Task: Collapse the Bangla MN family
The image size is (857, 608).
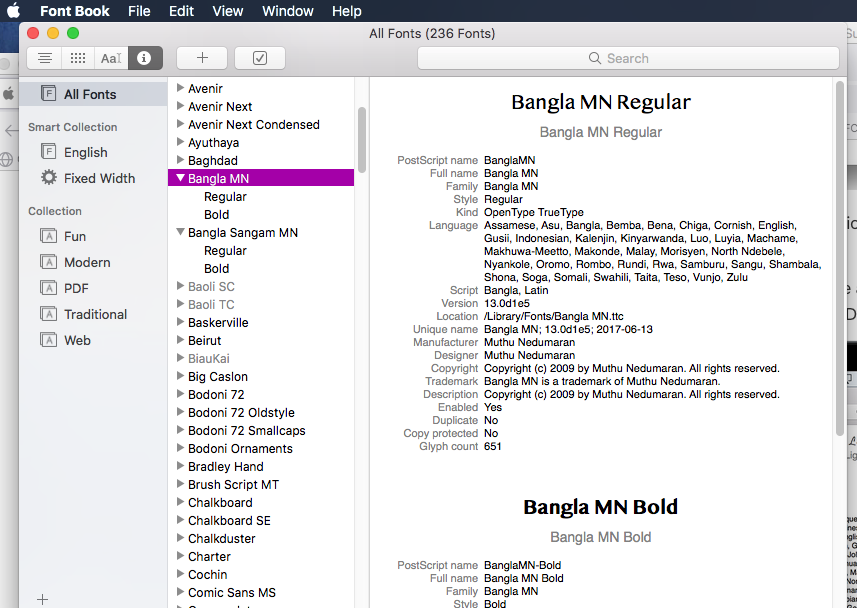Action: [x=180, y=178]
